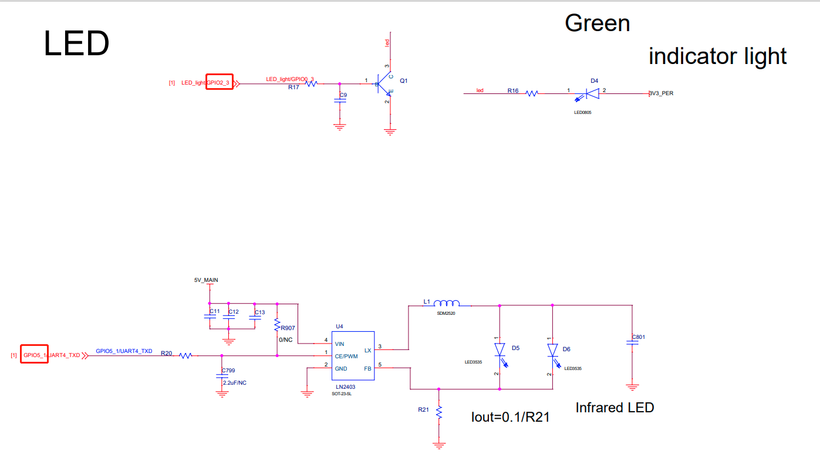Click the red 'GPIO2_3' port text
The height and width of the screenshot is (454, 820).
click(x=219, y=83)
